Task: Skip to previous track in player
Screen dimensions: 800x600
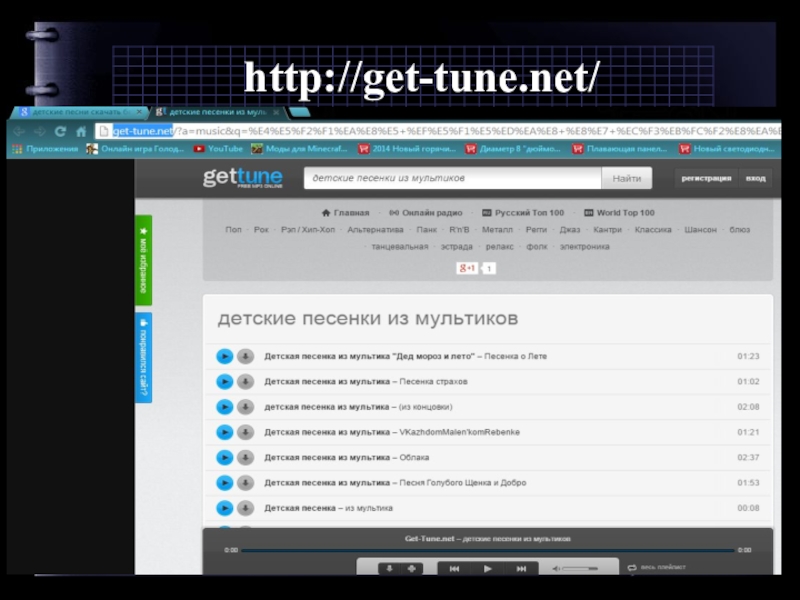Action: (454, 568)
